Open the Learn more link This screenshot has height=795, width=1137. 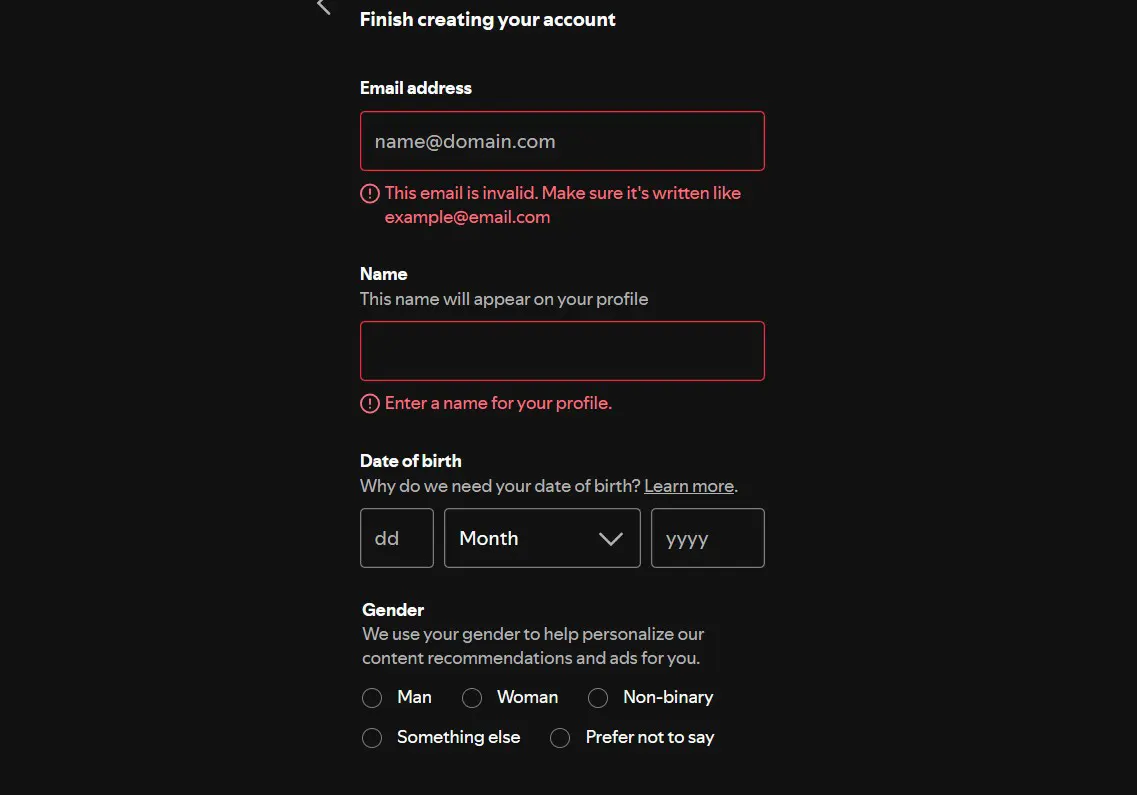click(689, 486)
